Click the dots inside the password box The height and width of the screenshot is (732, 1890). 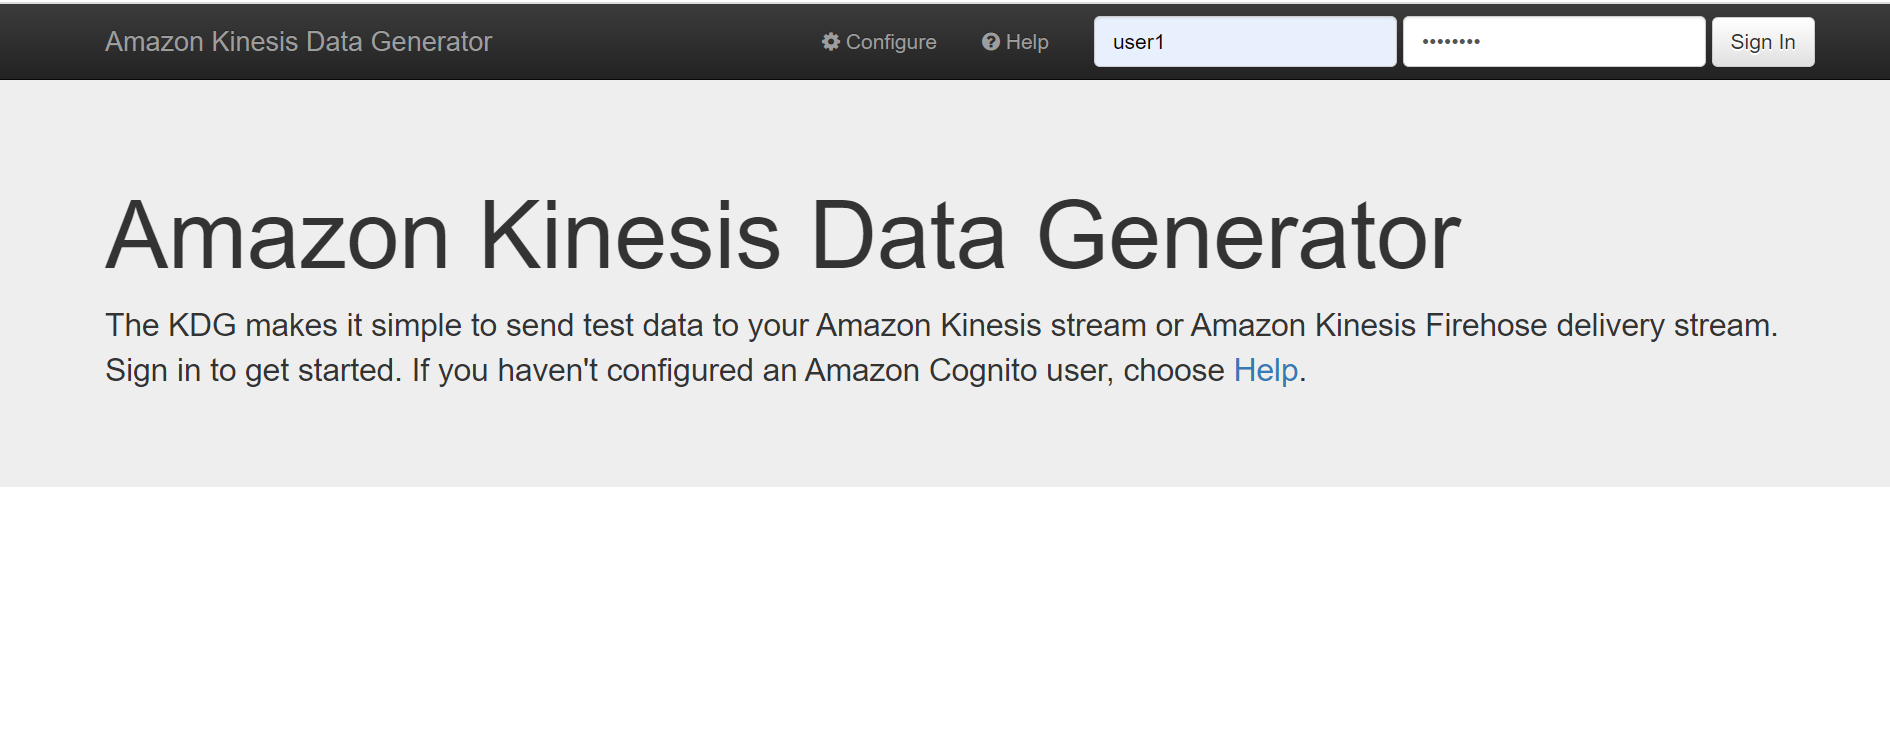[x=1451, y=42]
